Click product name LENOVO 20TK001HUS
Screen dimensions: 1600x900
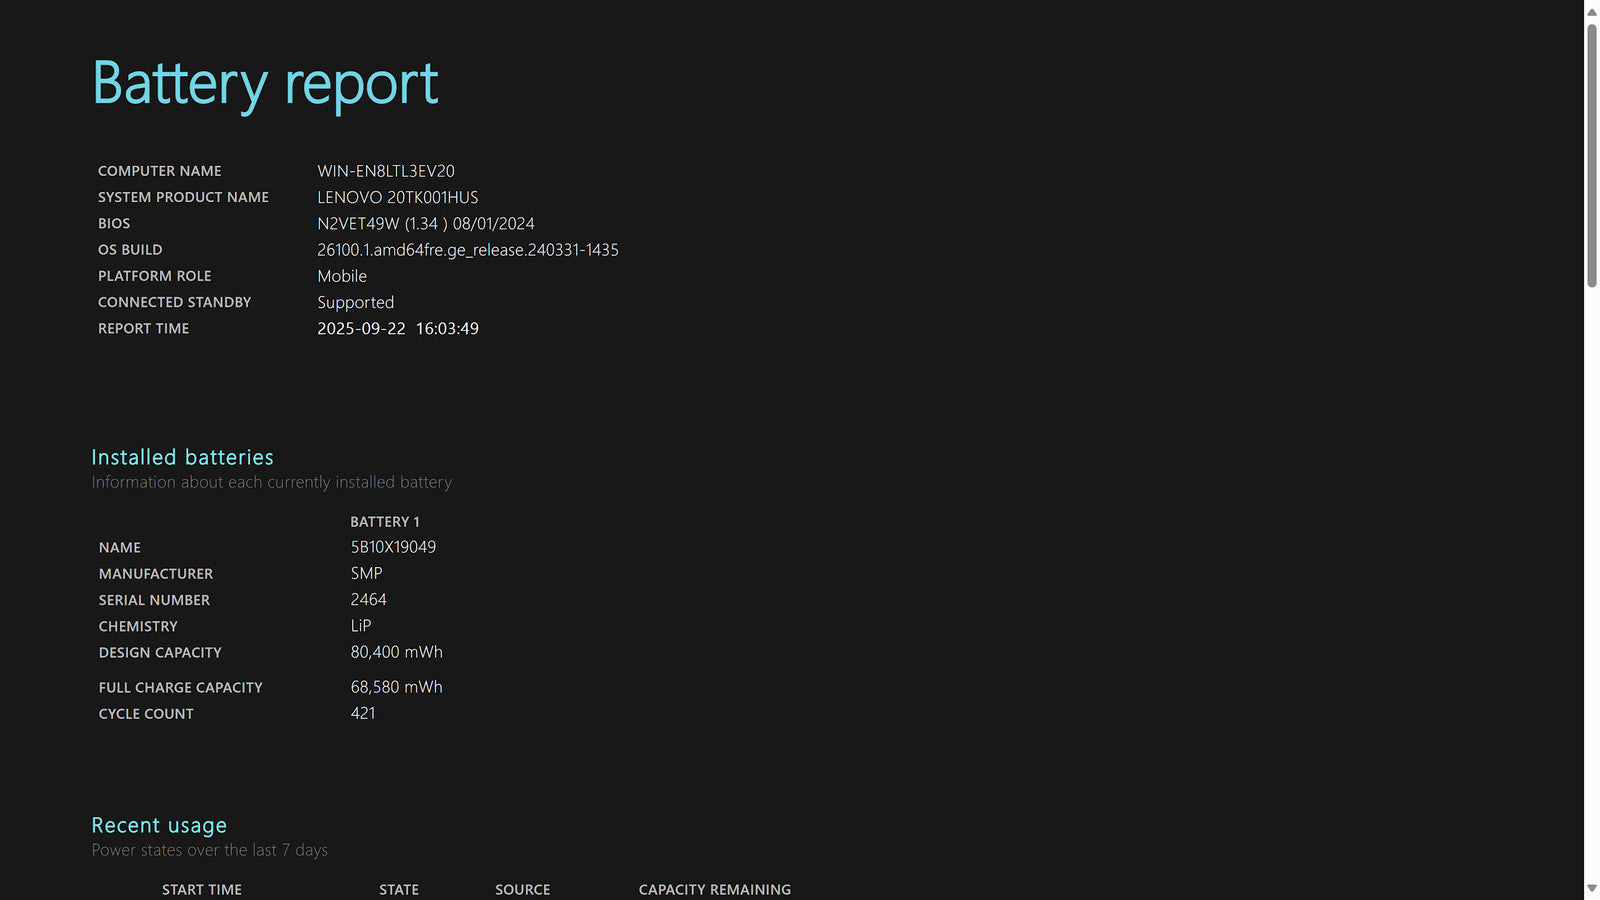(398, 197)
